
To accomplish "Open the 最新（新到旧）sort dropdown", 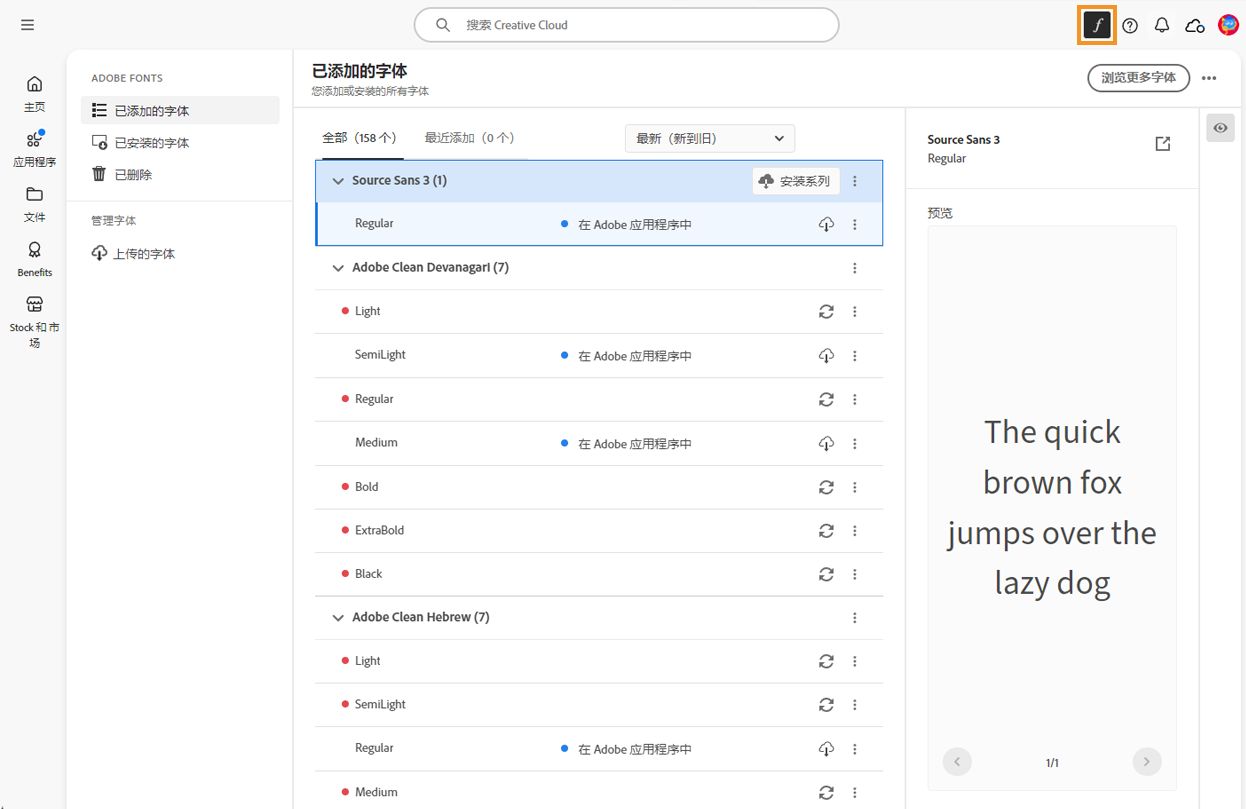I will (710, 138).
